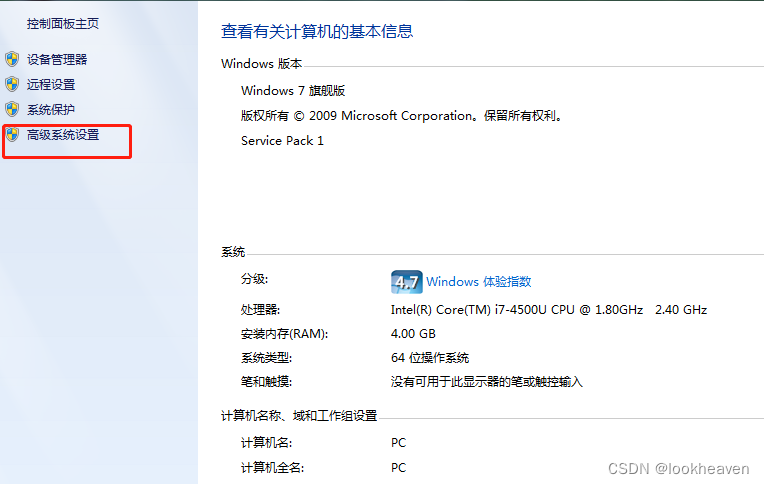Click the 安装内存(RAM): label

tap(285, 334)
